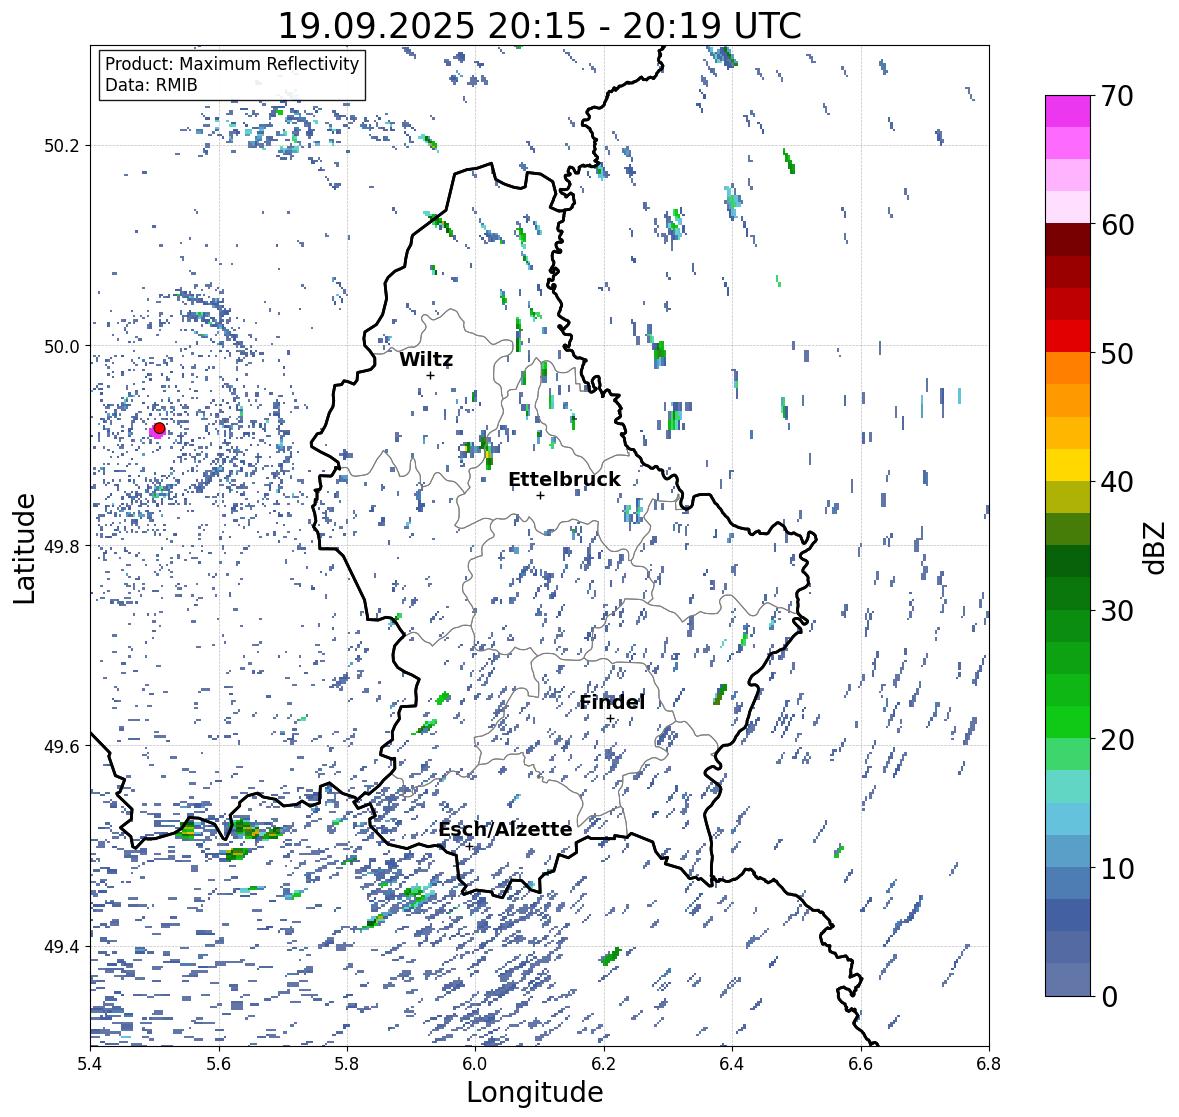
Task: Pick the magenta top colorbar segment
Action: tap(1068, 111)
